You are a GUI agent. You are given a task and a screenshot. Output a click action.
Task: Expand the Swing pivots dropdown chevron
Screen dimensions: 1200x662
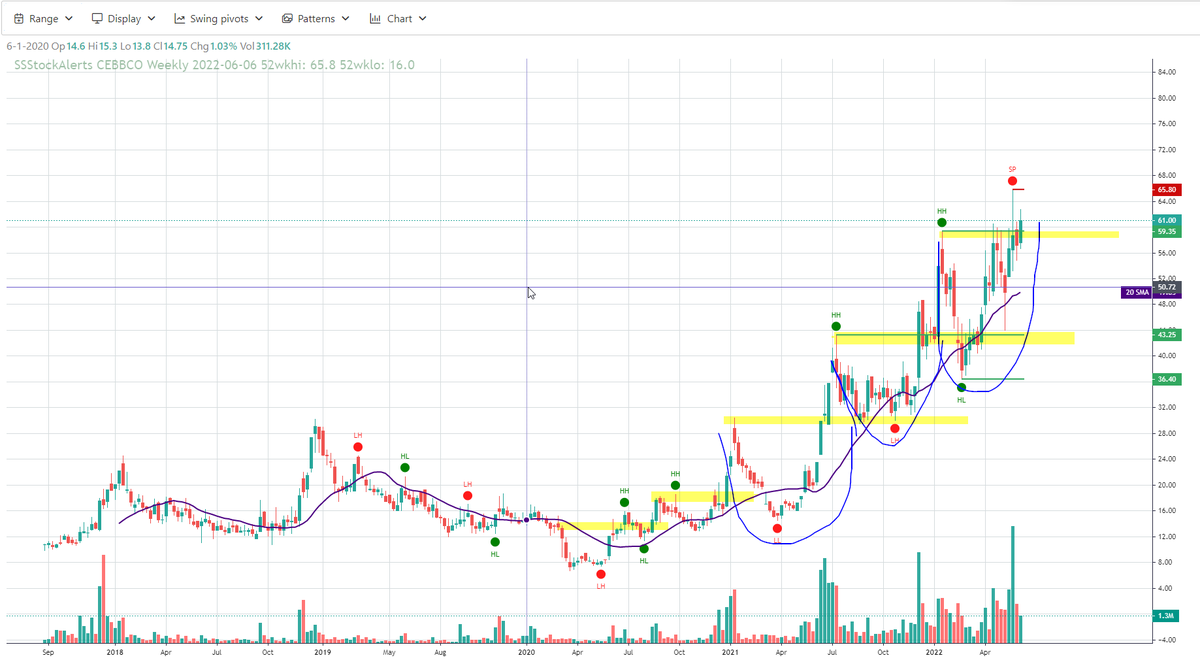[x=259, y=19]
